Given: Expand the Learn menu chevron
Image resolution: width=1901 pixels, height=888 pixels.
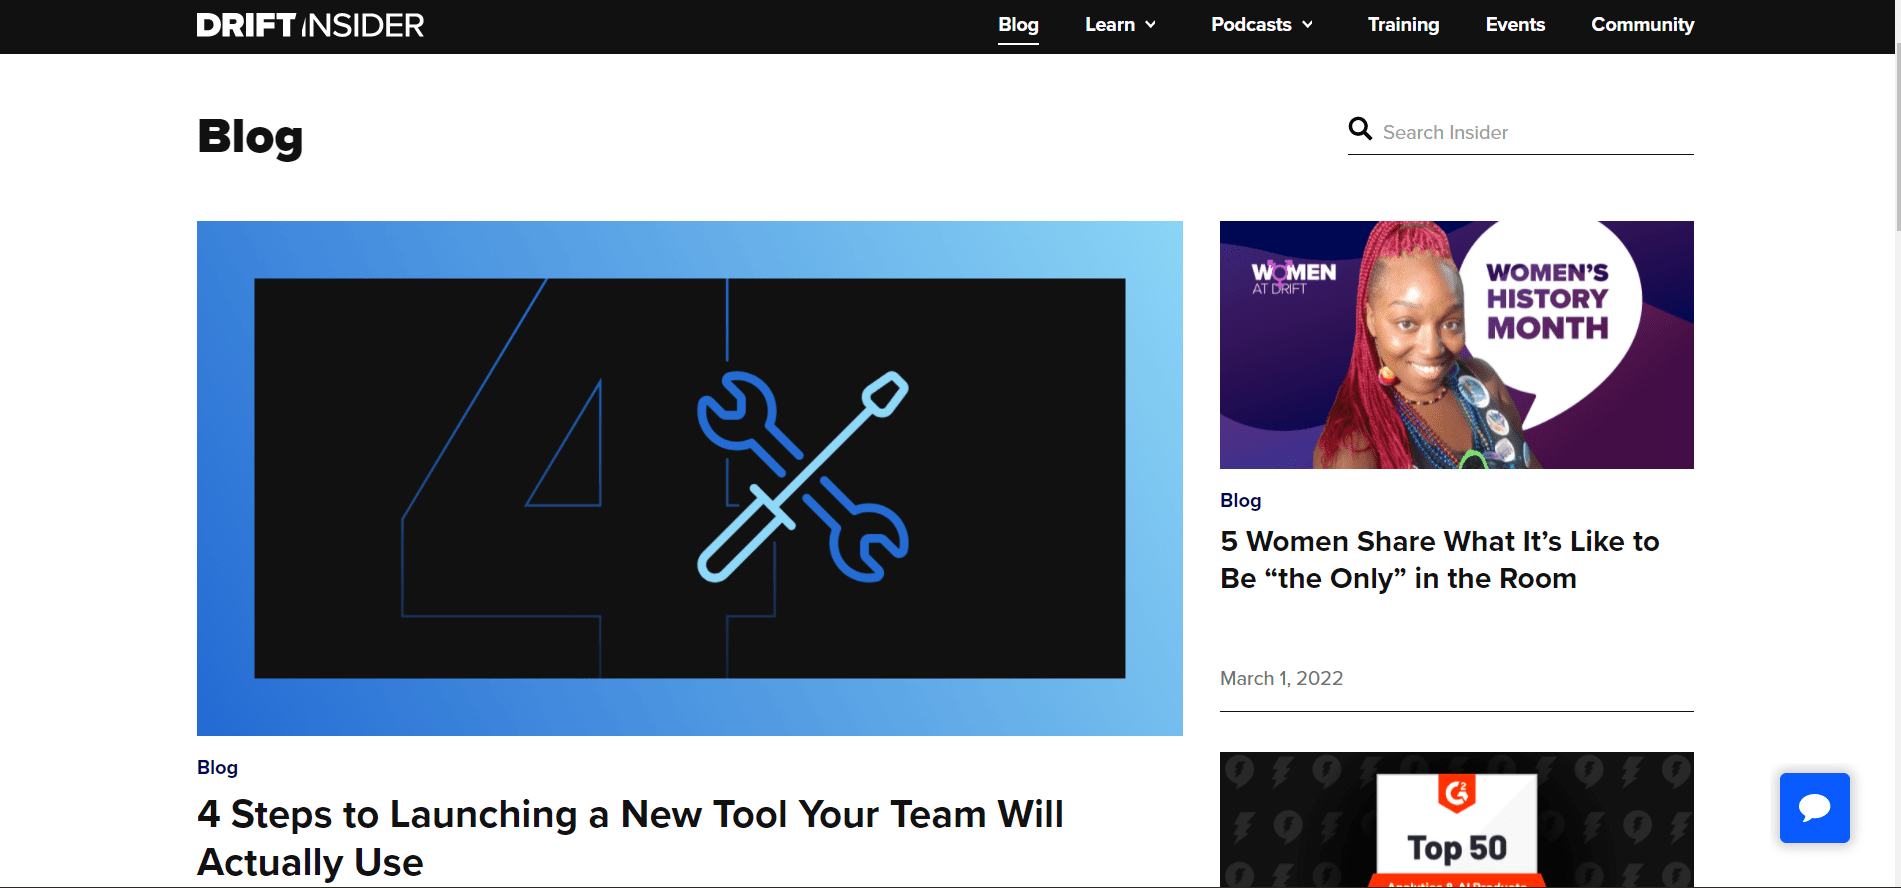Looking at the screenshot, I should point(1151,25).
